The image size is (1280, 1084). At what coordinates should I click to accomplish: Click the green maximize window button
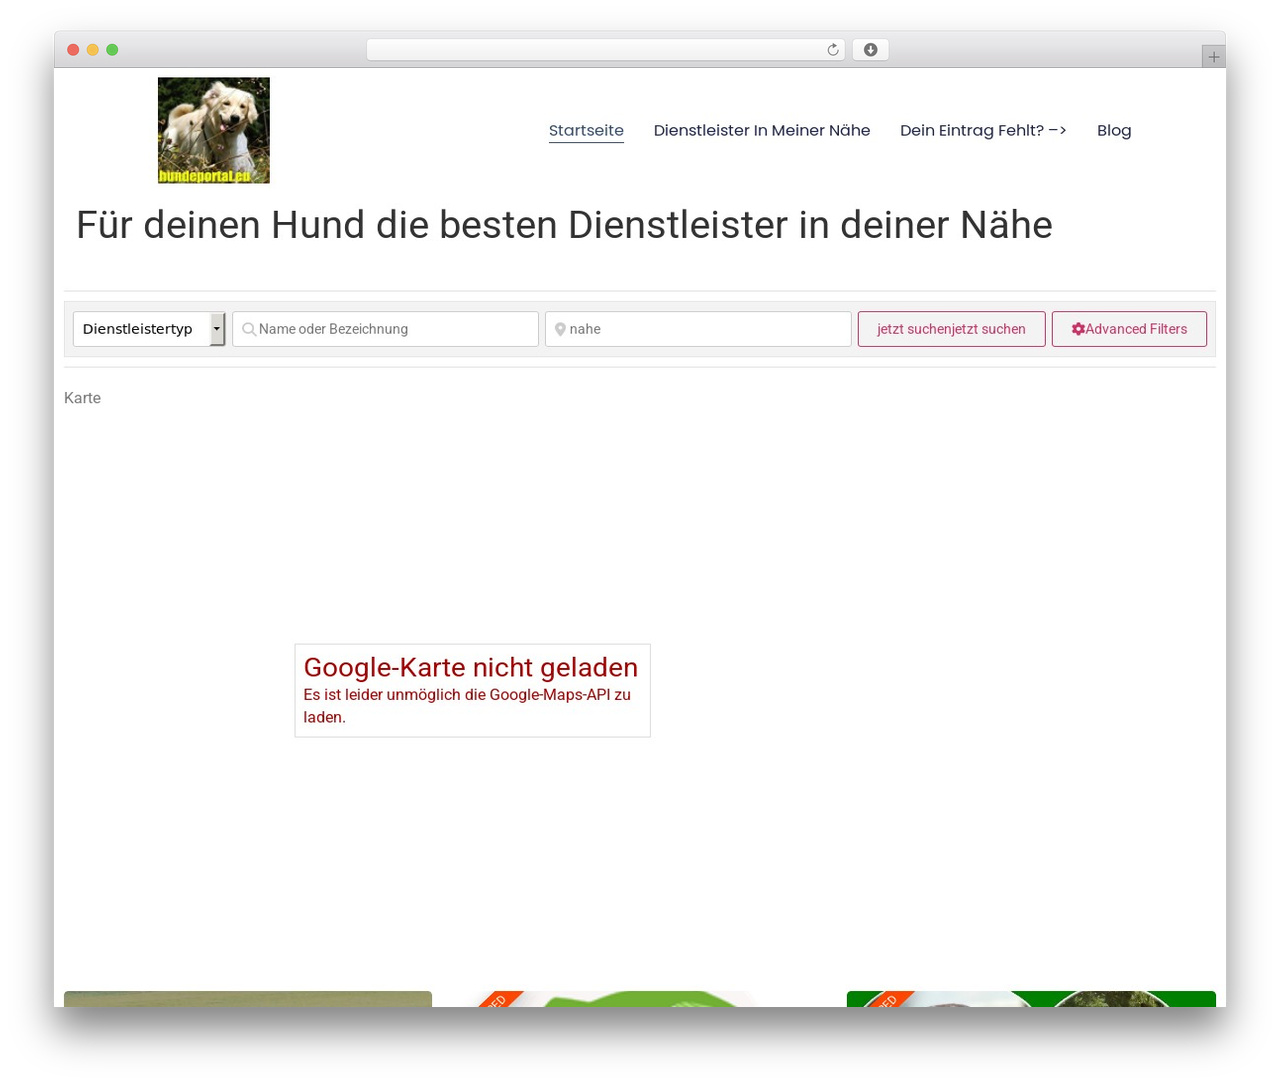[112, 50]
